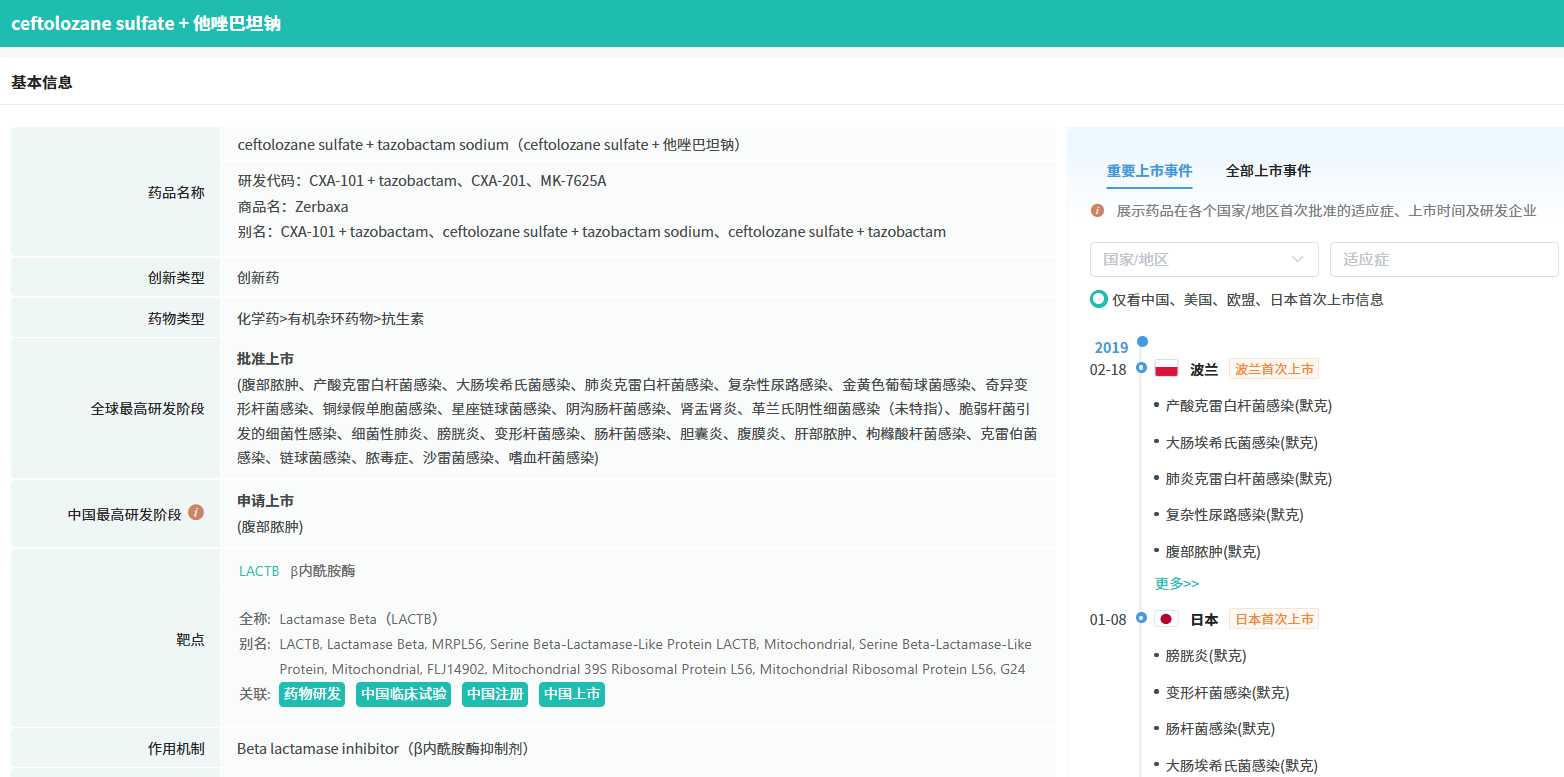Toggle 仅看中国、美国、欧盟、日本首次上市信息 option
1564x777 pixels.
tap(1099, 299)
